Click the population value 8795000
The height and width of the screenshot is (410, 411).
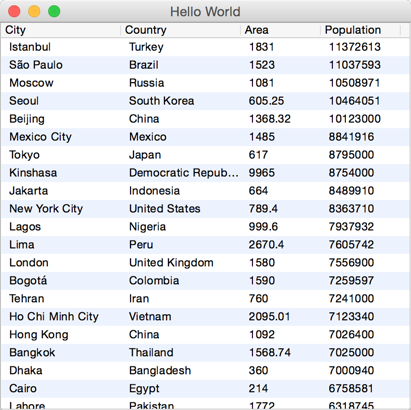pos(351,155)
